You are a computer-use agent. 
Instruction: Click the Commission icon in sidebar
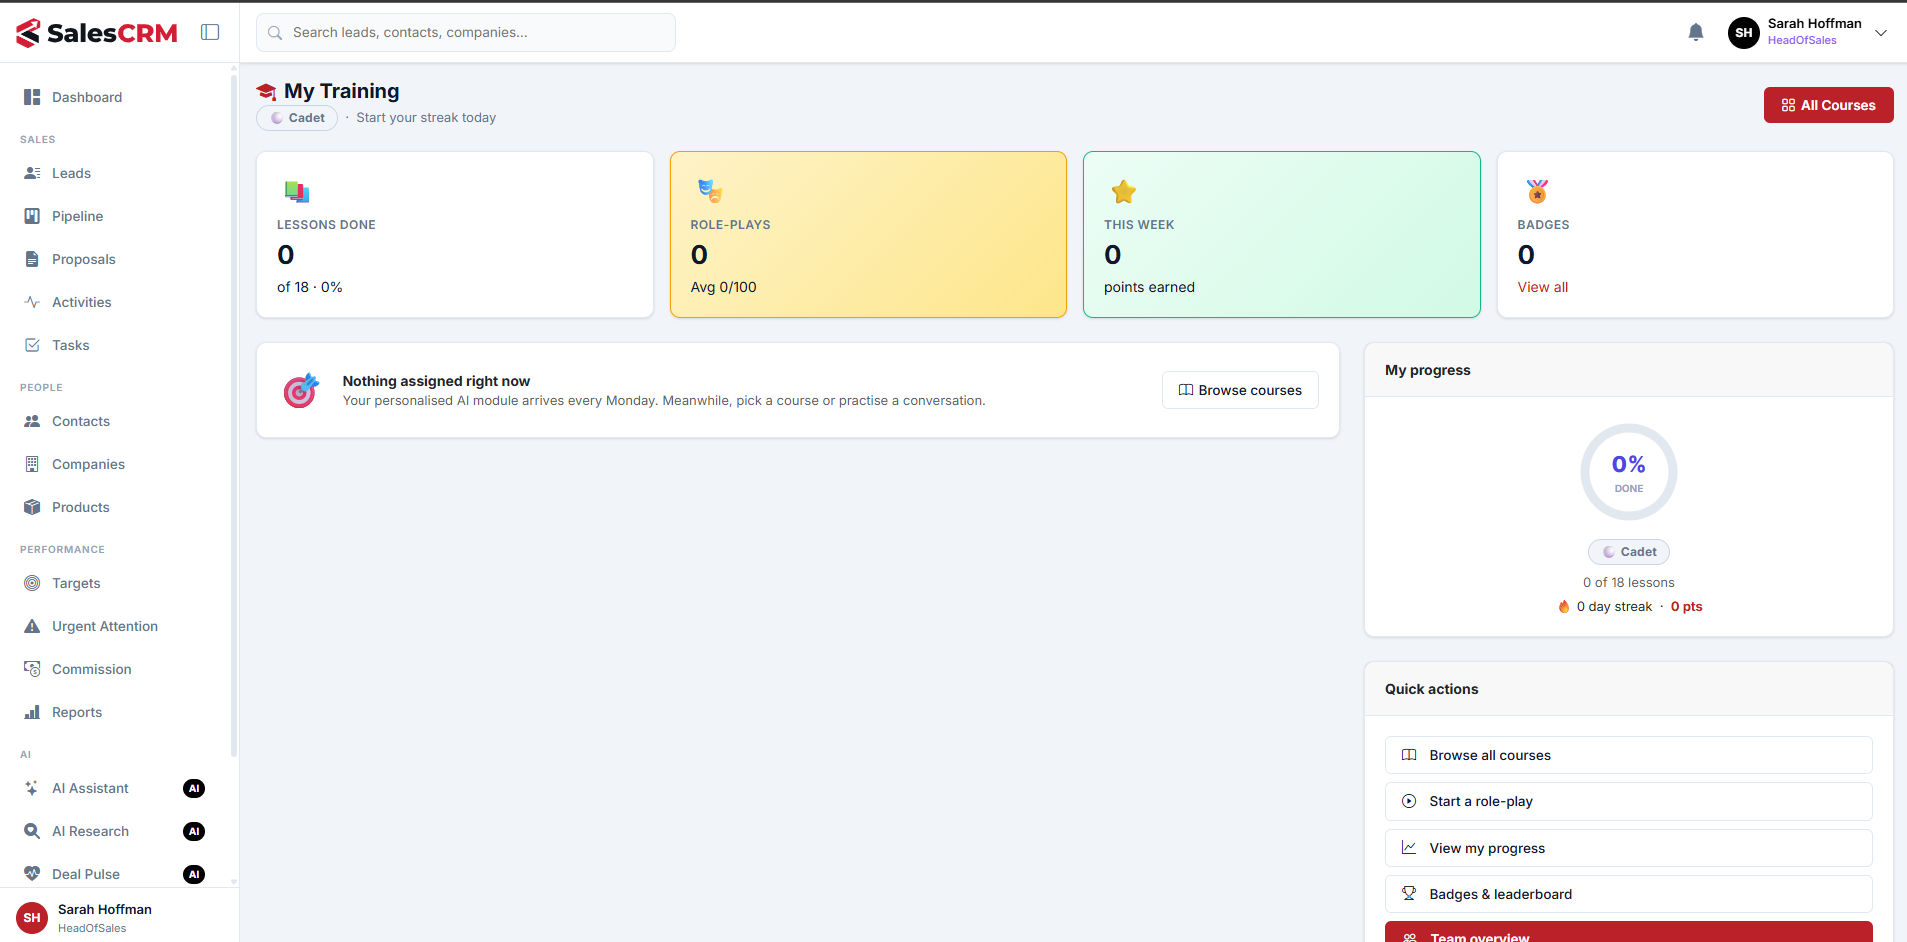point(32,669)
